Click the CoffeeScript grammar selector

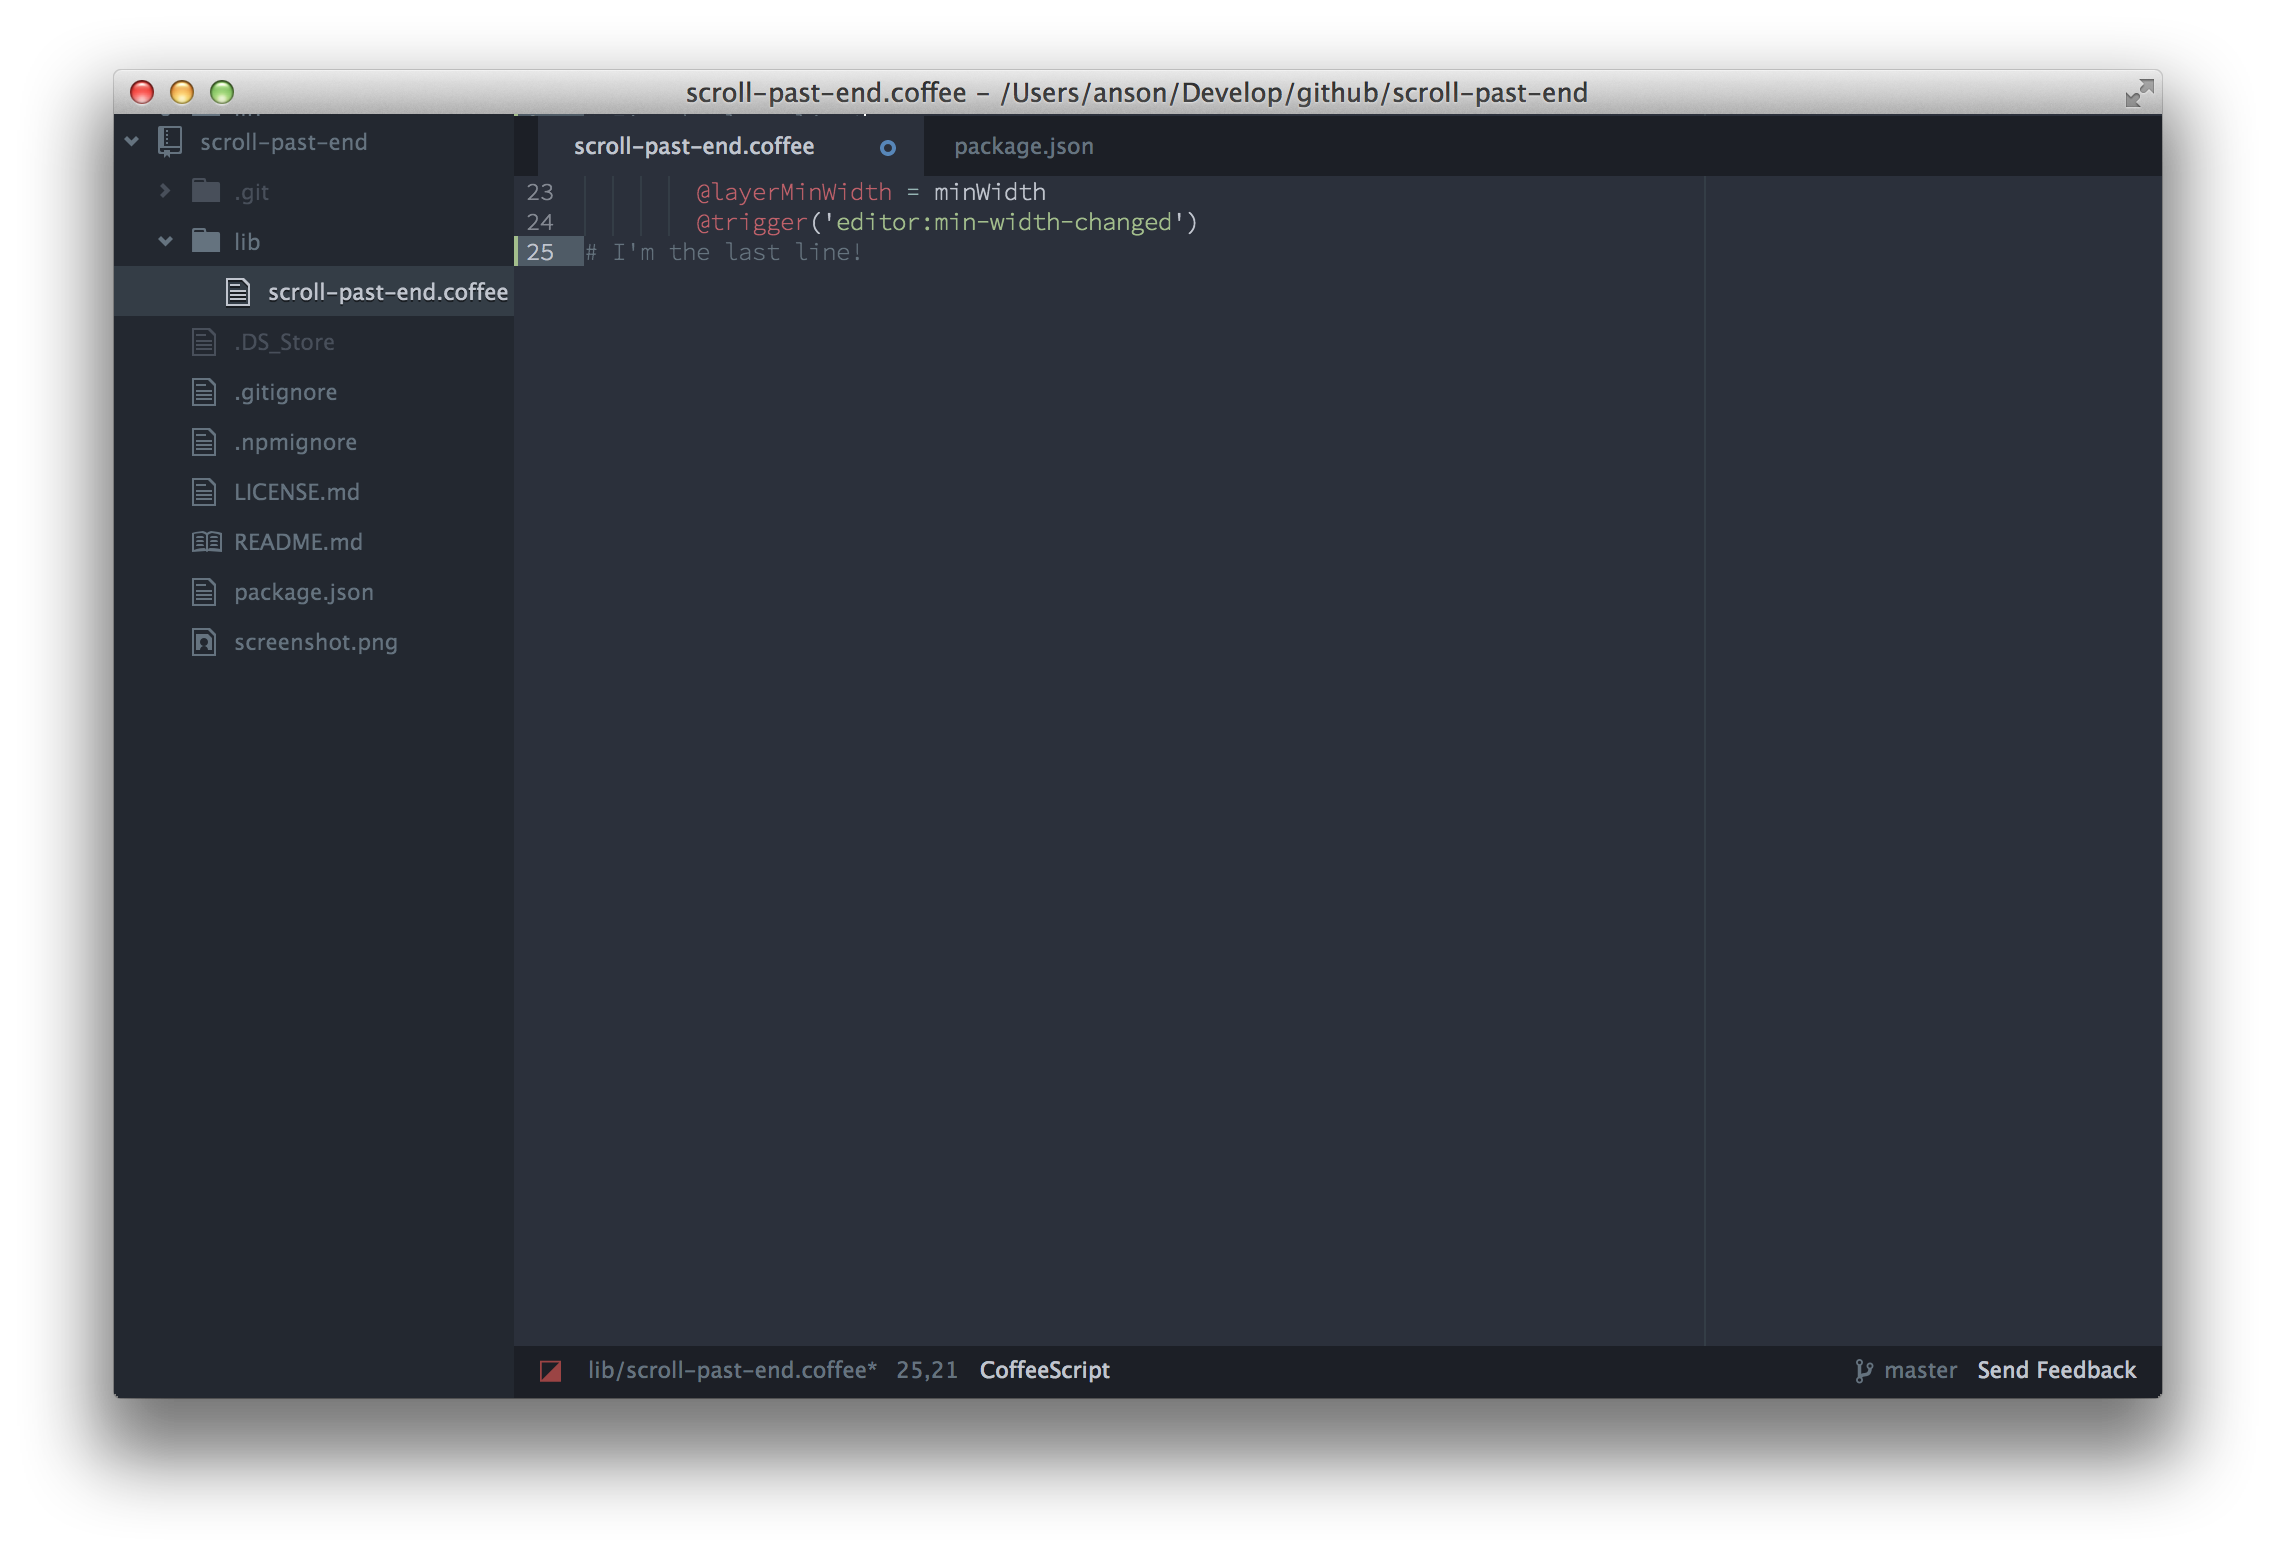click(1044, 1370)
